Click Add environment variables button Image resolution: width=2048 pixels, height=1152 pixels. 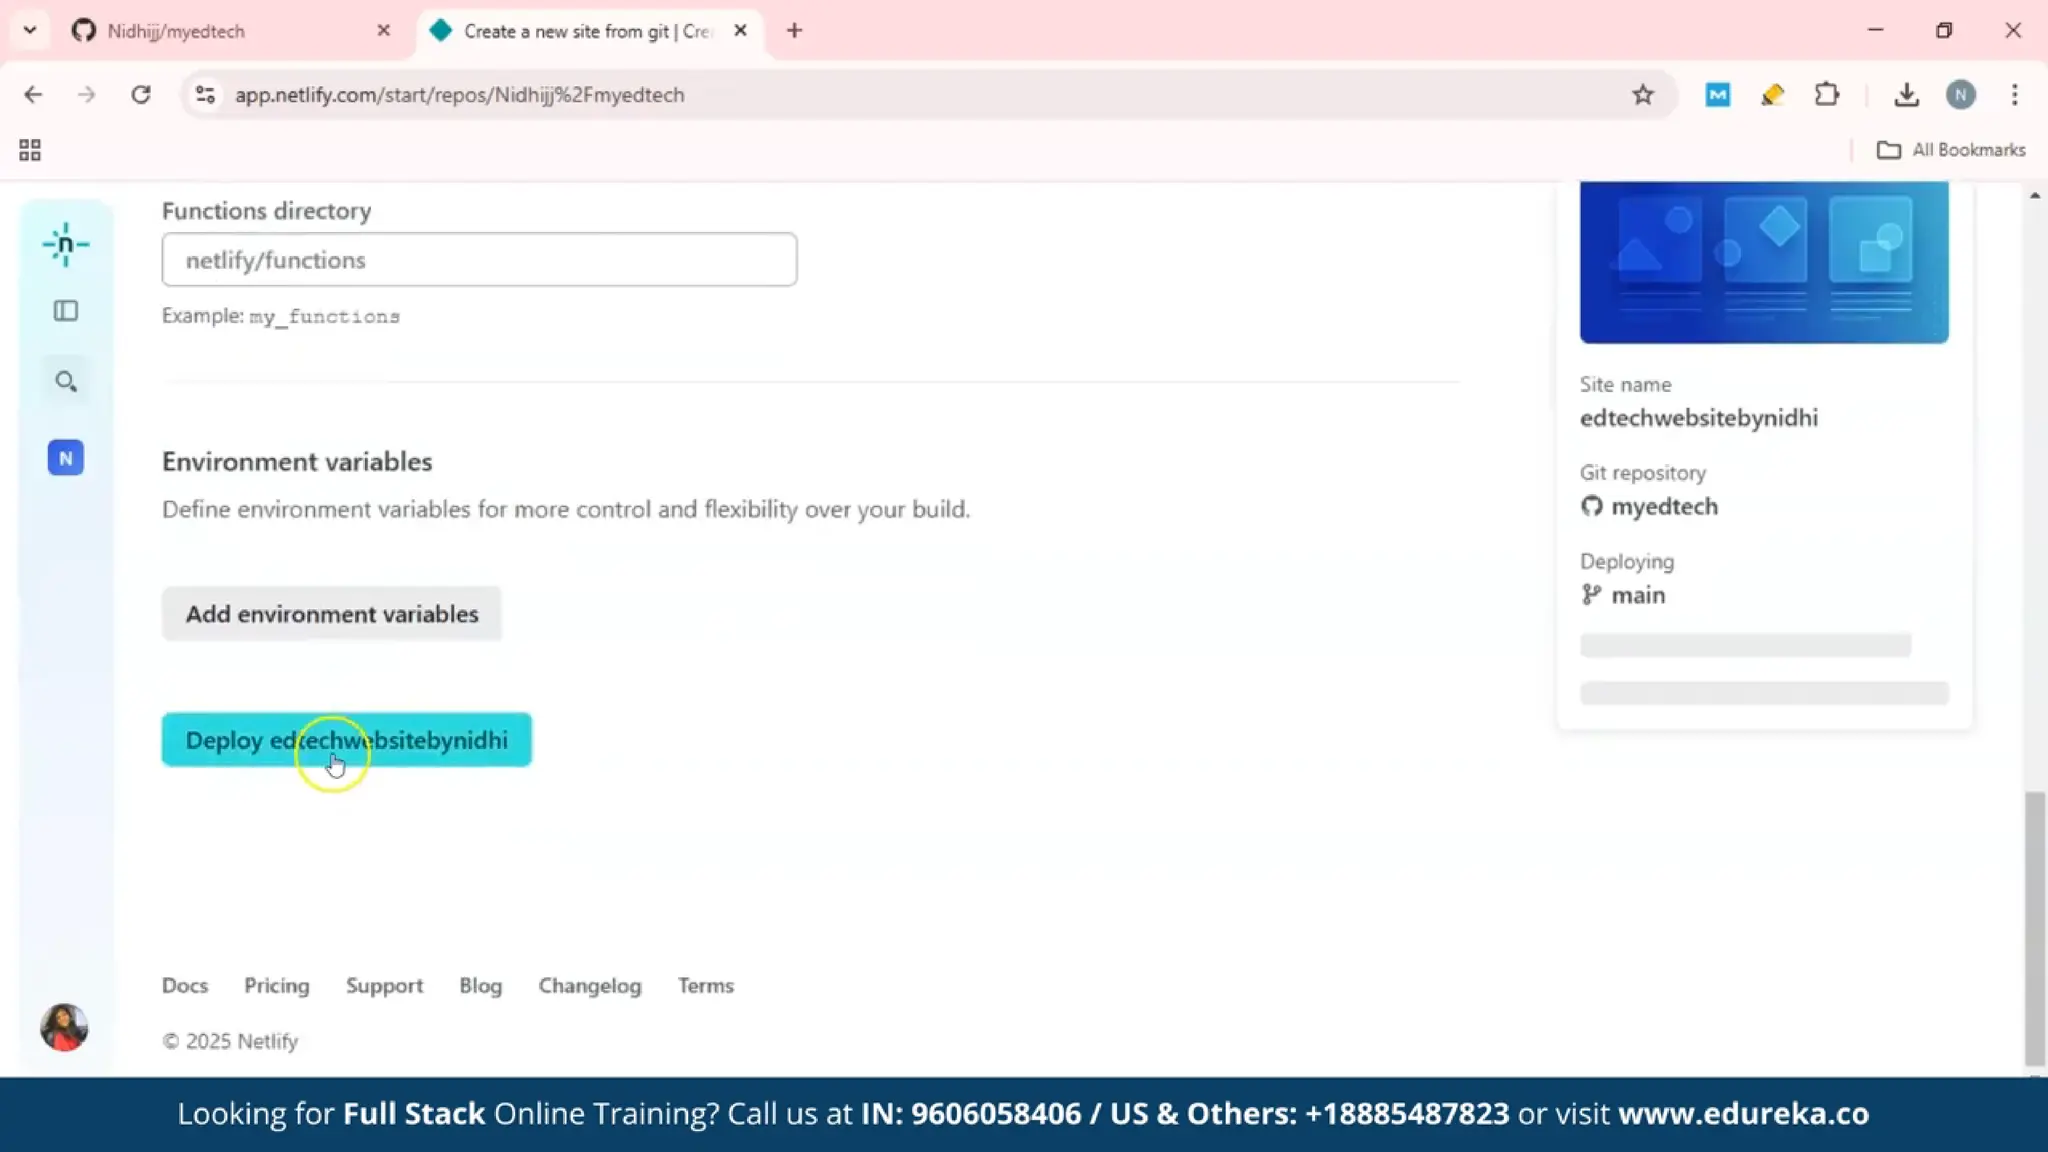coord(332,613)
